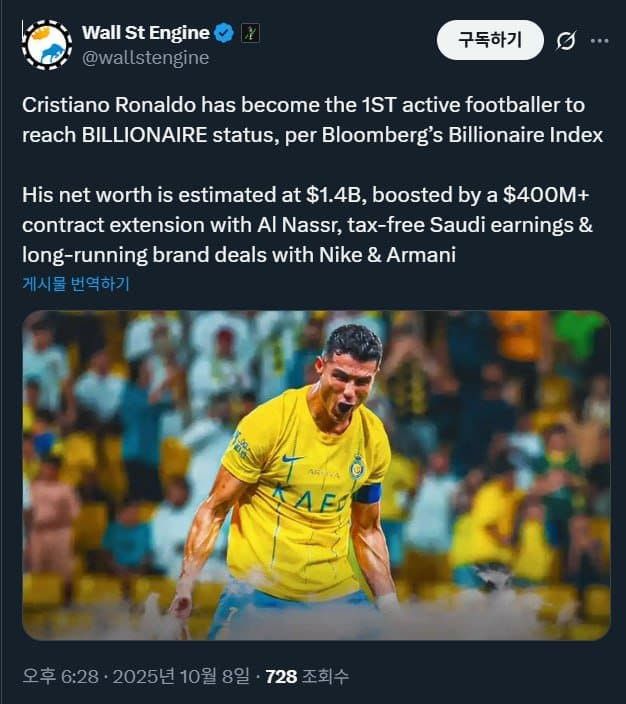This screenshot has height=704, width=626.
Task: Open the Wall St Engine display name
Action: pyautogui.click(x=145, y=34)
